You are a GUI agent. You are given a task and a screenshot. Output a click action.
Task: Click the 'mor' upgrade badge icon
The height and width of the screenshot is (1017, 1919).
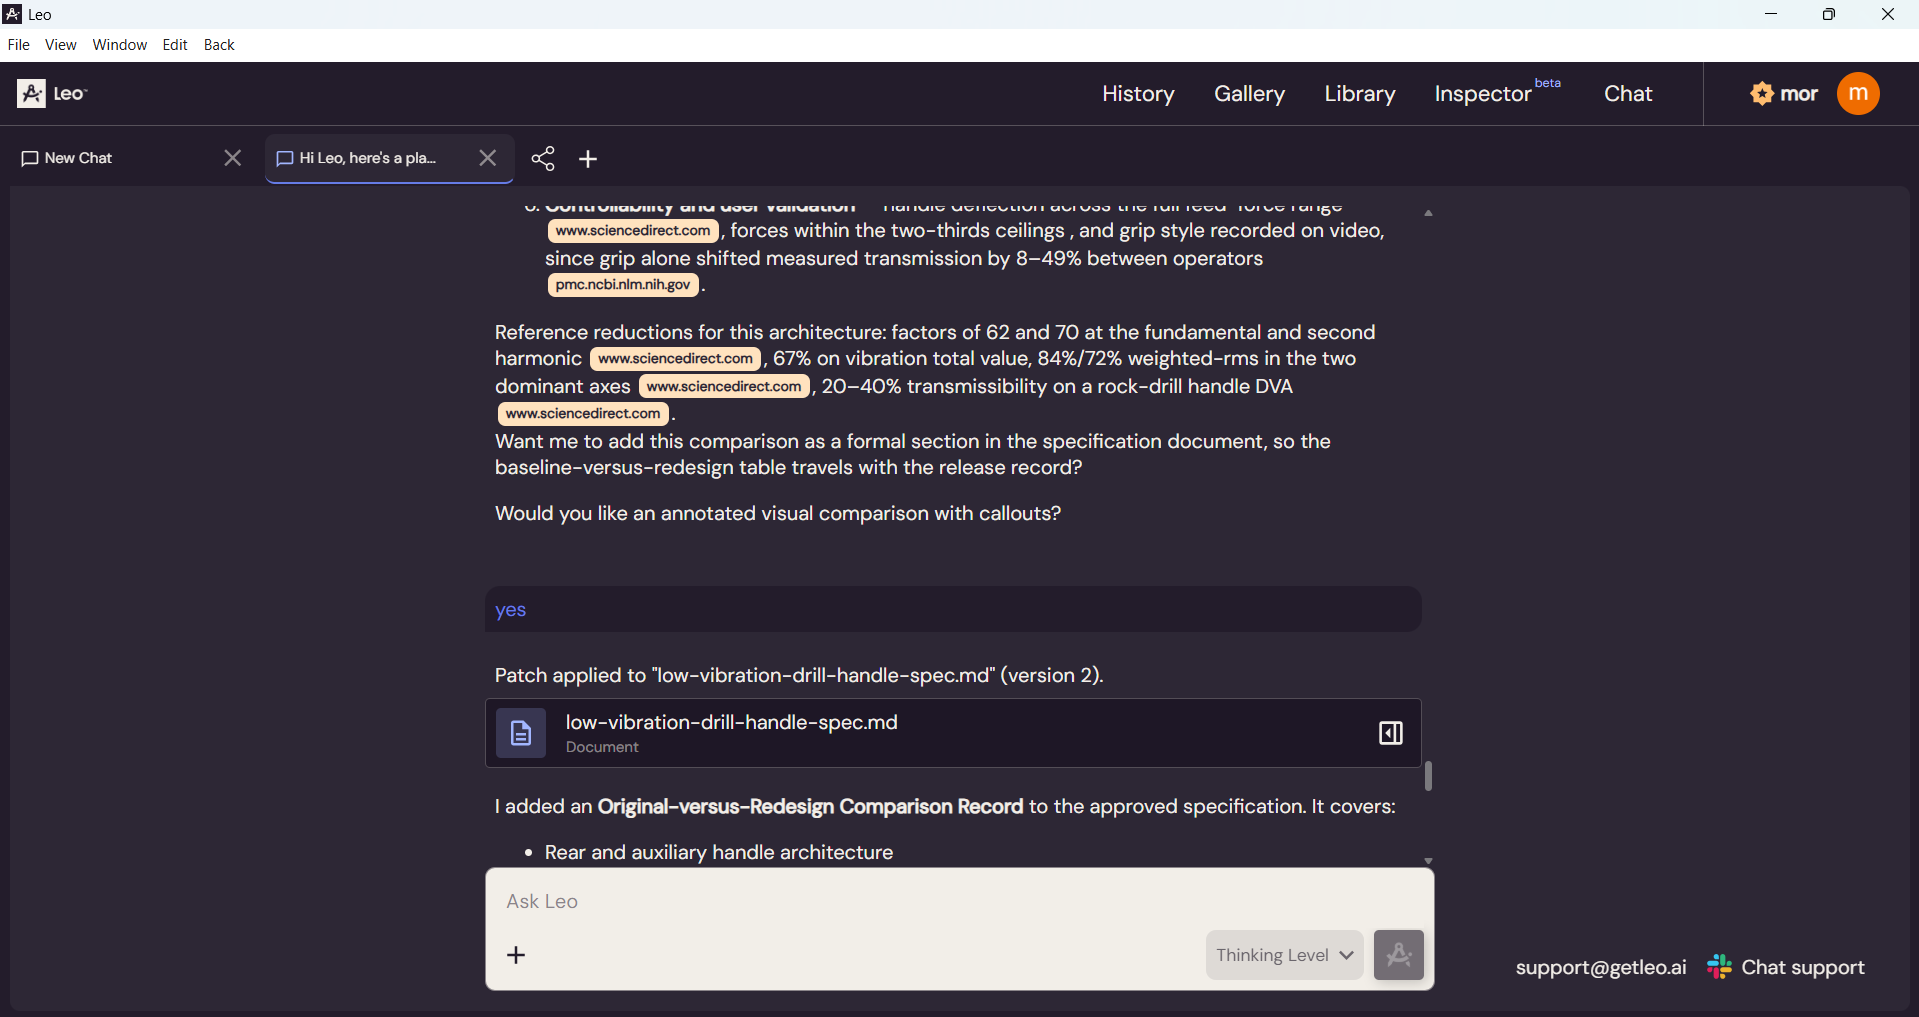coord(1762,93)
